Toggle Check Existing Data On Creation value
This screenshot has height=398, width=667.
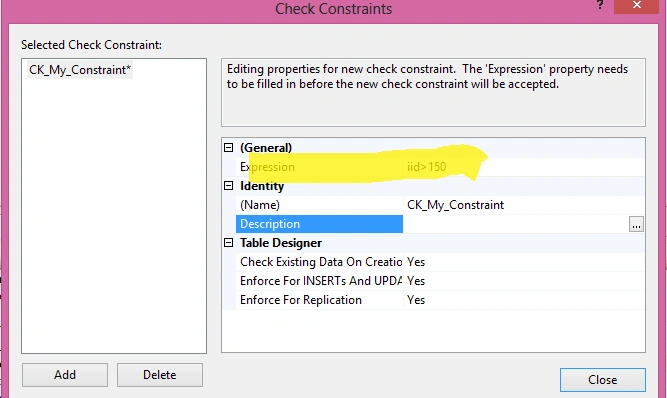(x=524, y=262)
